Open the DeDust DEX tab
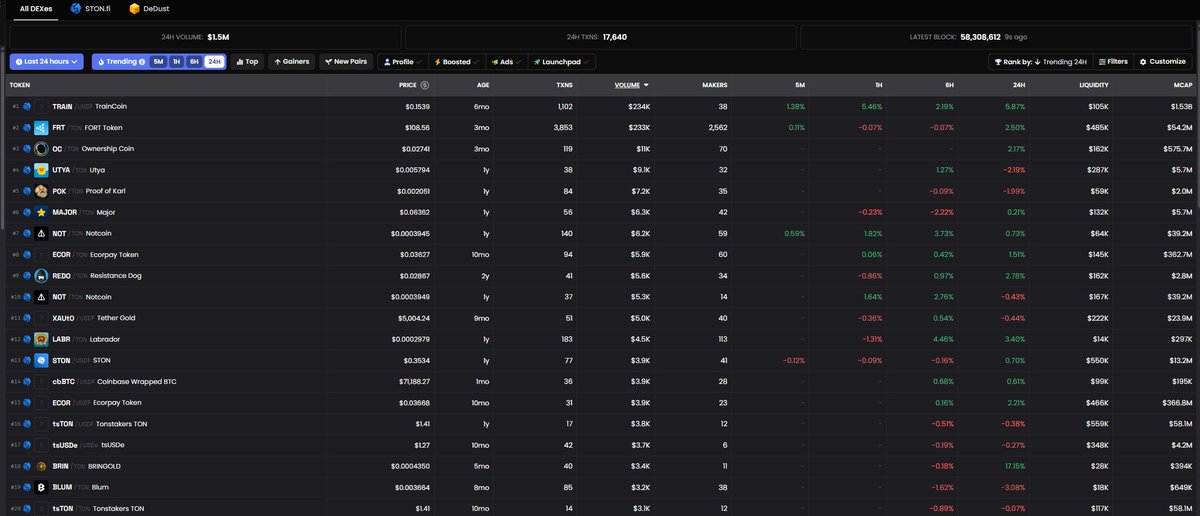 coord(150,9)
